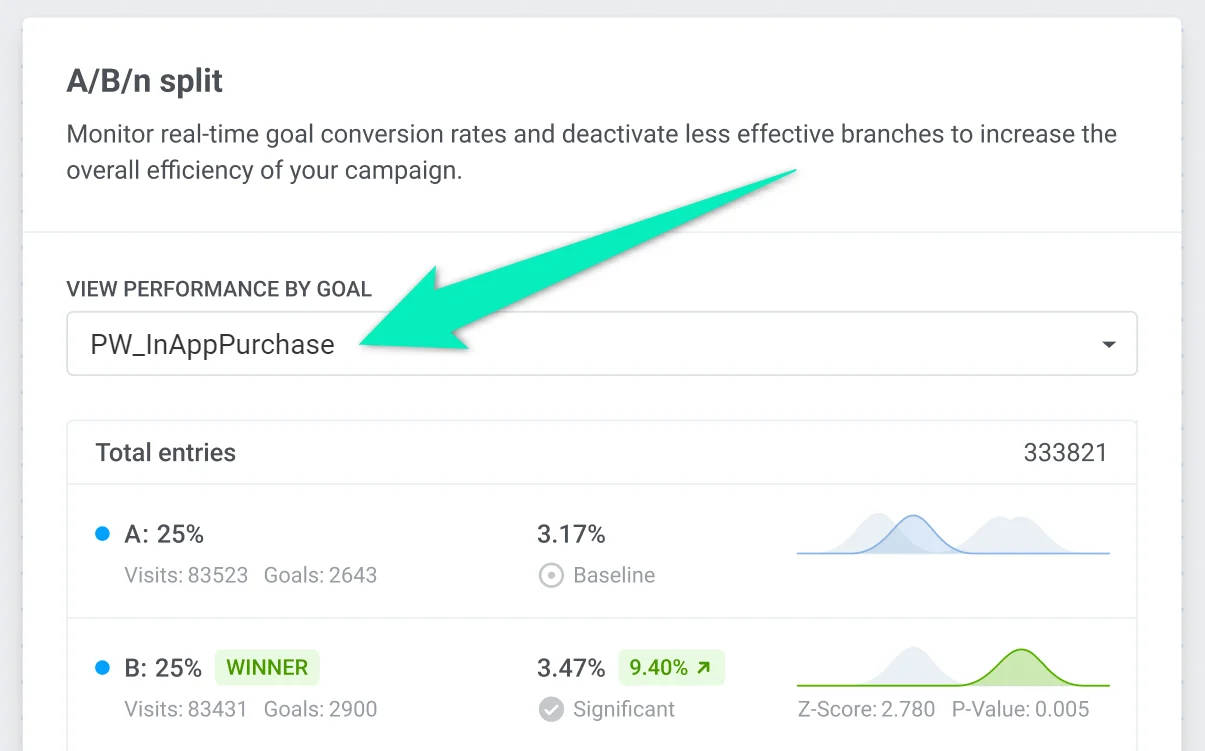Click the dropdown chevron on the goal selector
This screenshot has height=751, width=1205.
point(1108,343)
